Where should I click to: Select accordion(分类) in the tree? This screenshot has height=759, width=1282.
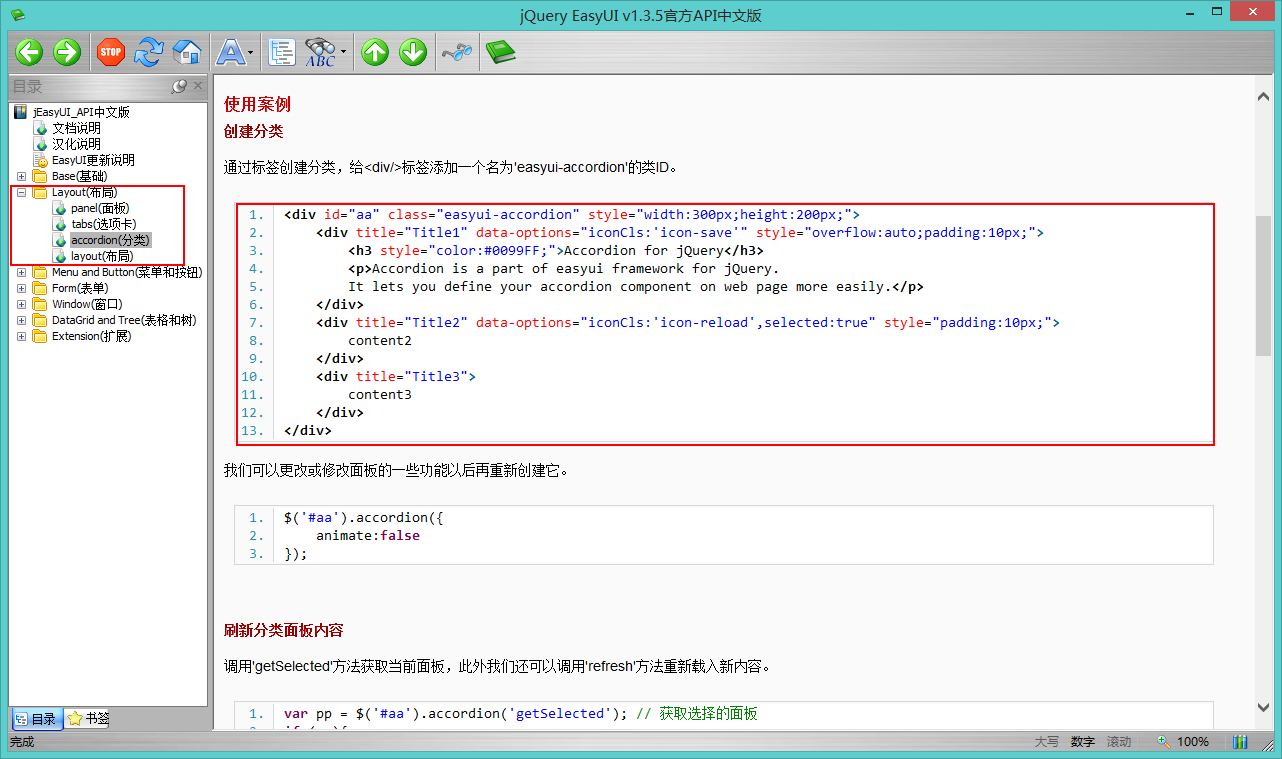click(x=110, y=240)
